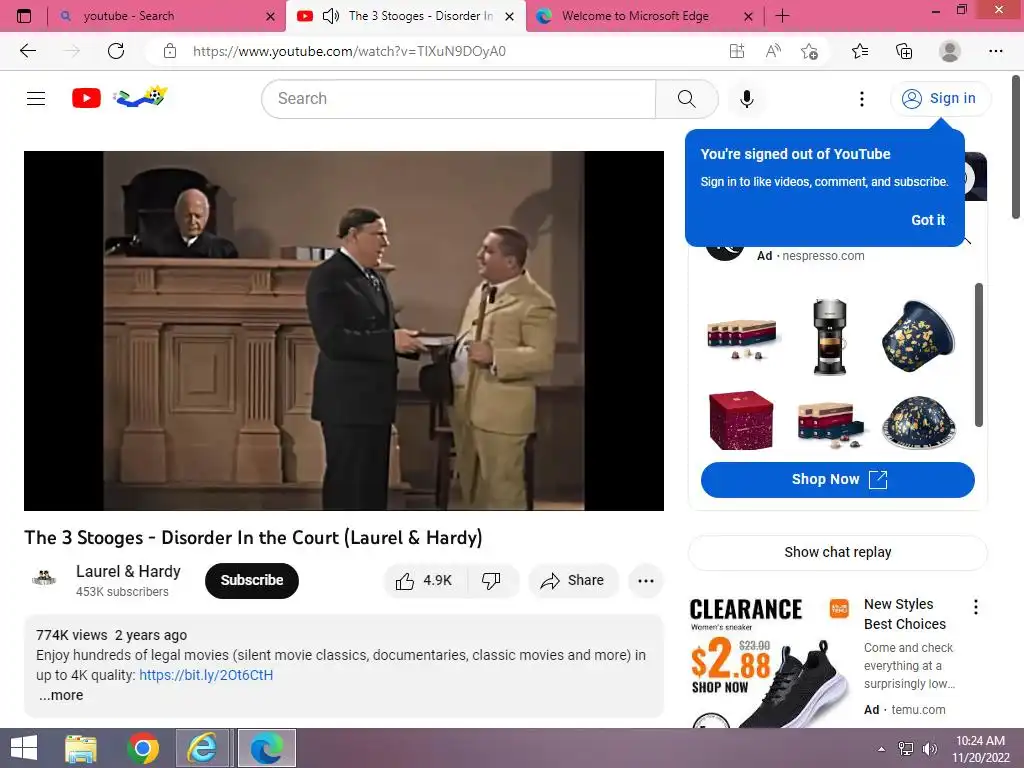Open the network tray icon
Screen dimensions: 1024x768
906,749
